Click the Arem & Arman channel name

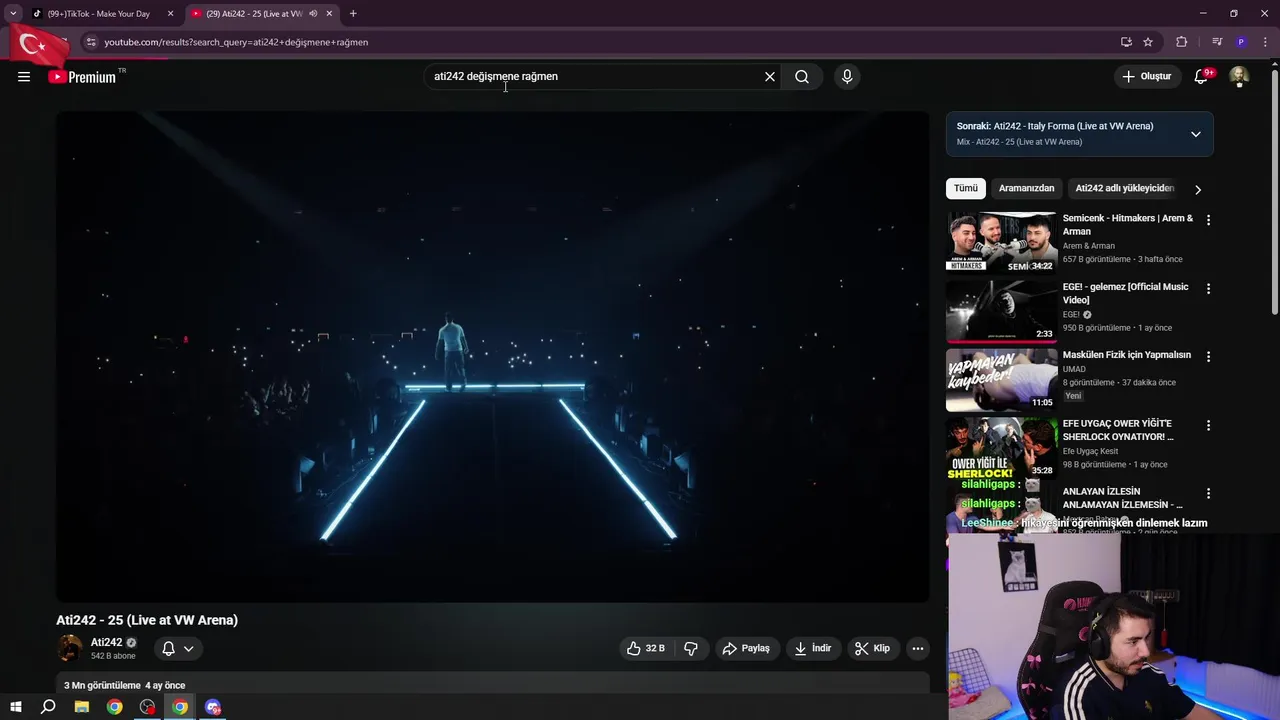1088,246
